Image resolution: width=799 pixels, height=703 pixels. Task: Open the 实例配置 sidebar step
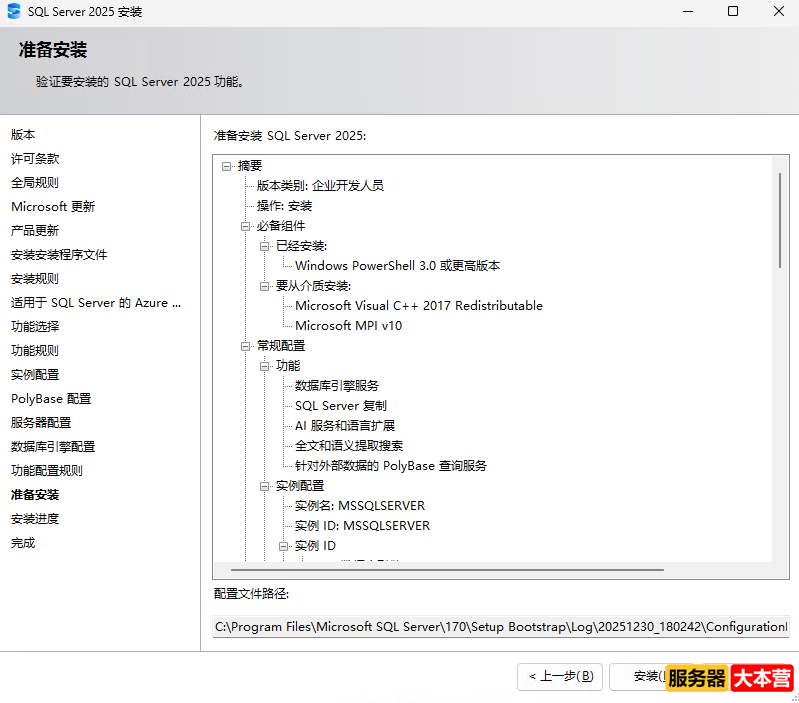[x=35, y=374]
